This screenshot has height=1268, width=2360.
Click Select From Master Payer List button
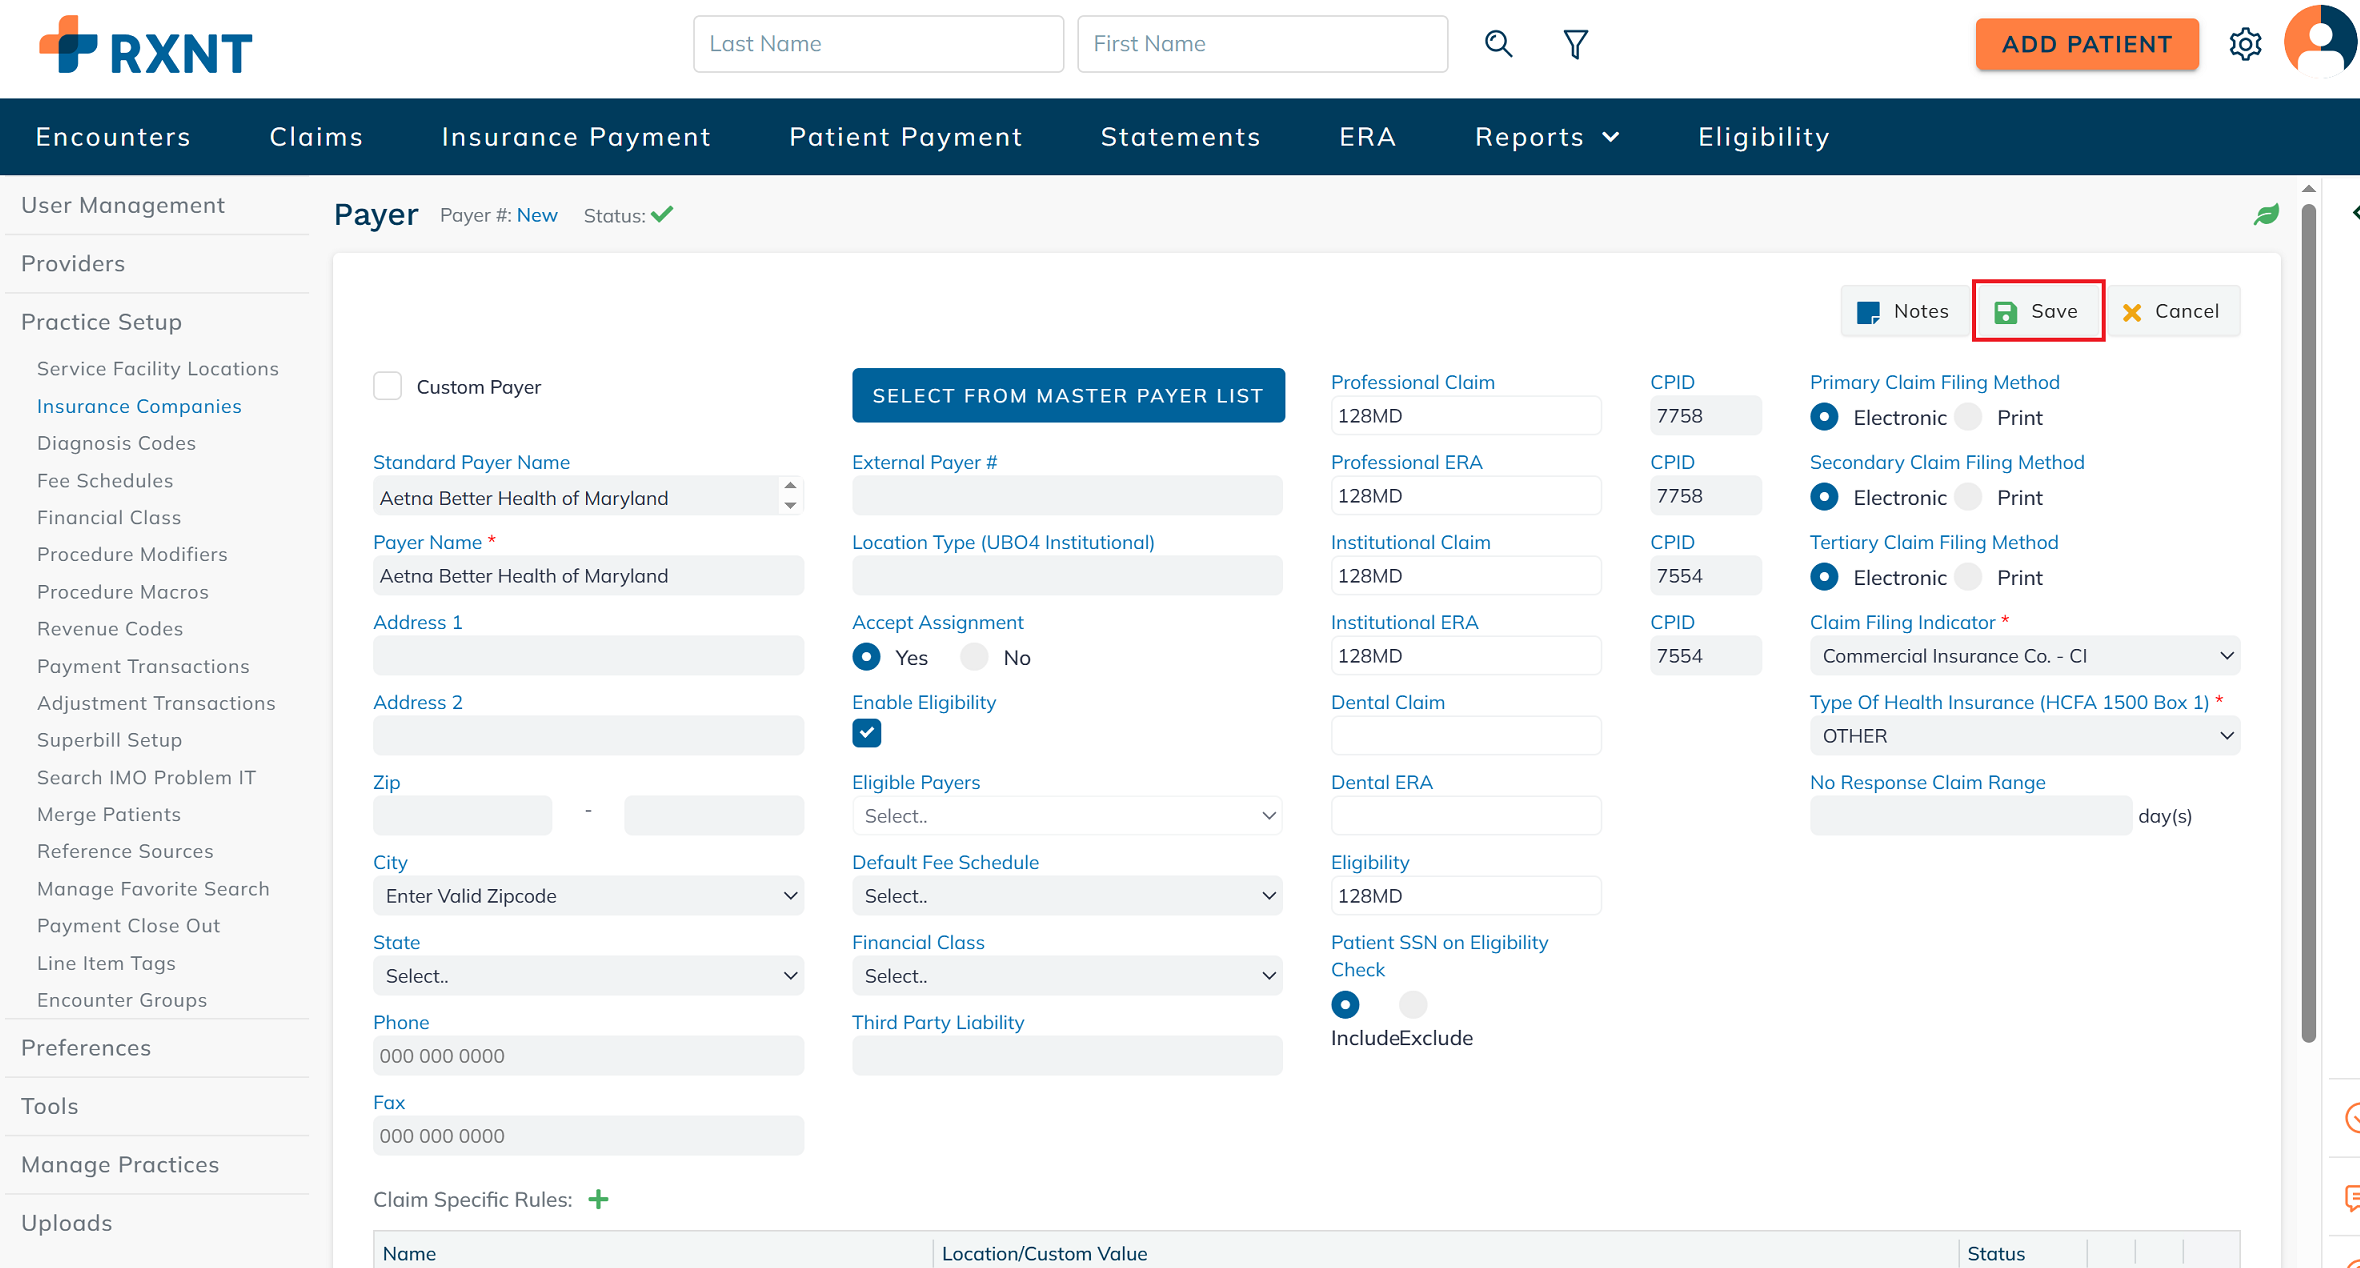(1068, 395)
